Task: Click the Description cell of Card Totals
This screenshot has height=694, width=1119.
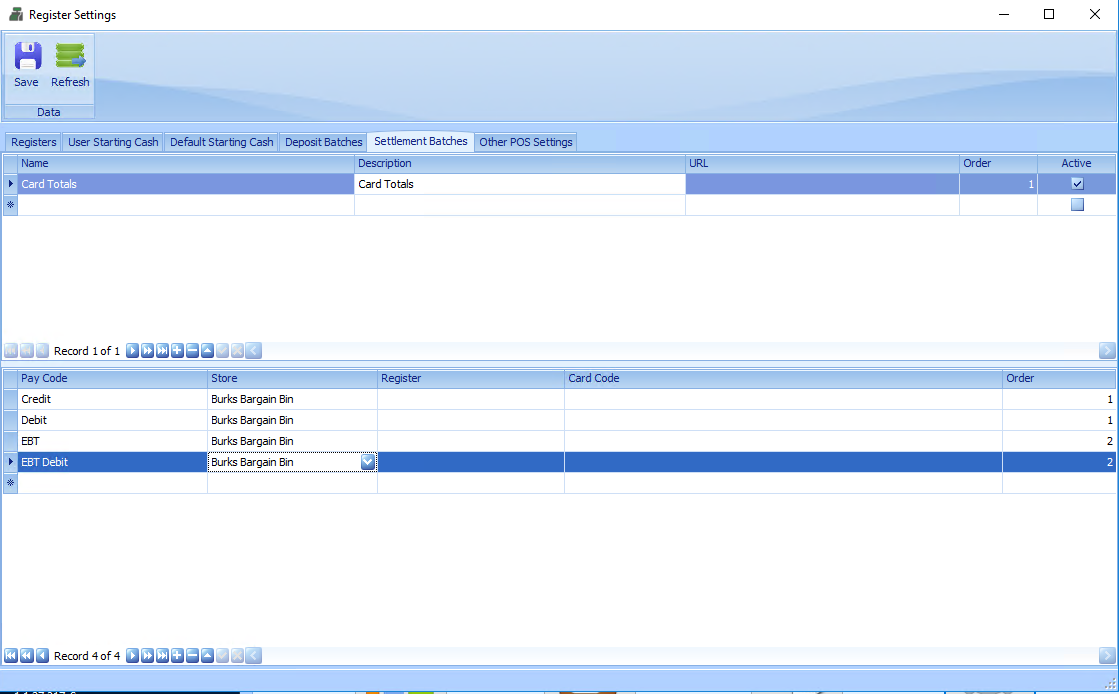Action: pos(519,184)
